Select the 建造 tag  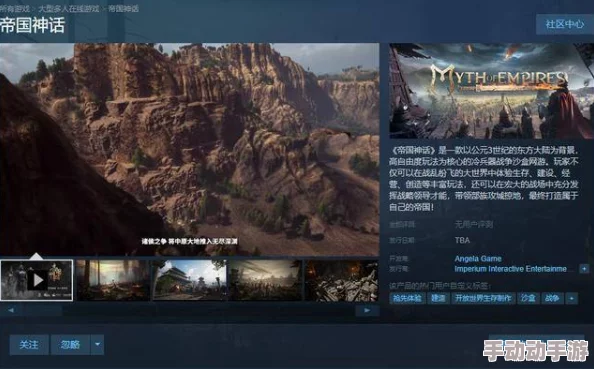point(438,299)
